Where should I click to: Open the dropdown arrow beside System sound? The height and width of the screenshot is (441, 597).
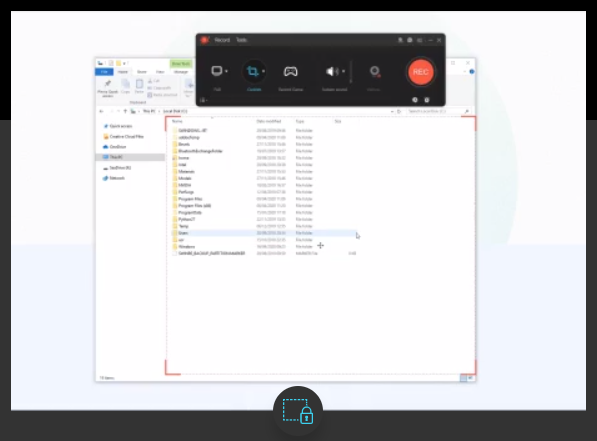tap(343, 71)
